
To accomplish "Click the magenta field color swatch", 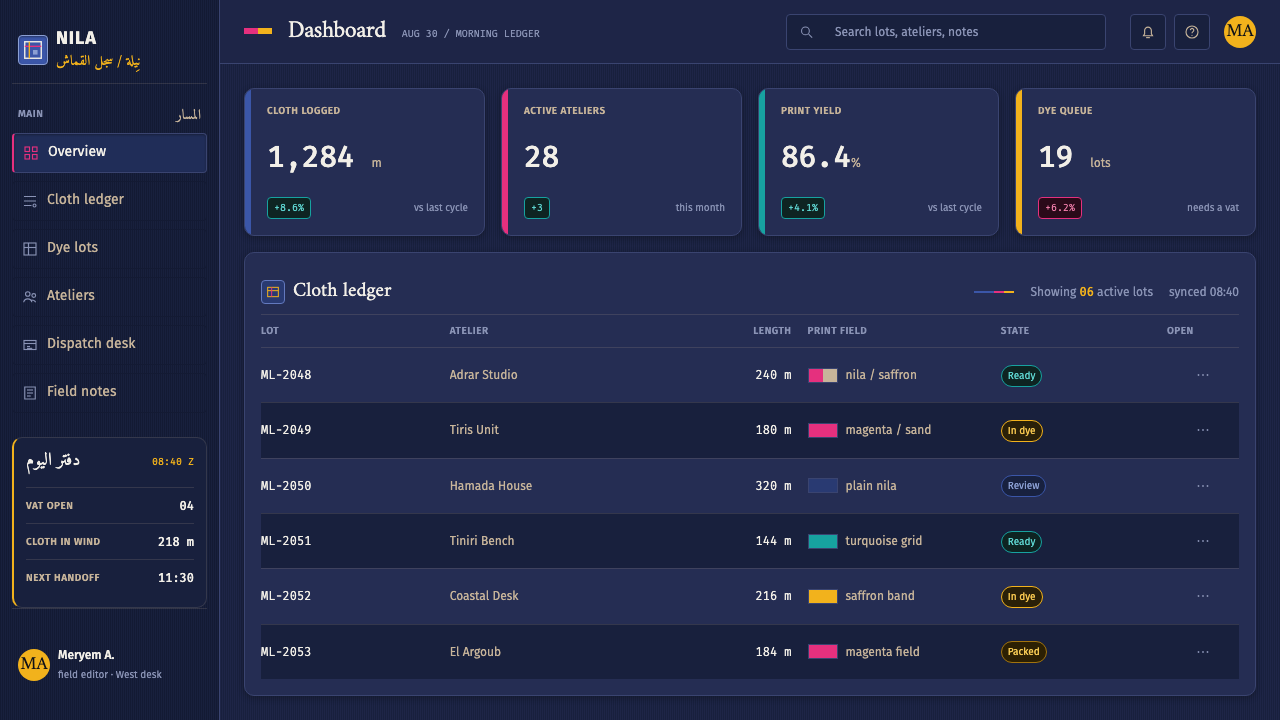I will click(x=823, y=652).
